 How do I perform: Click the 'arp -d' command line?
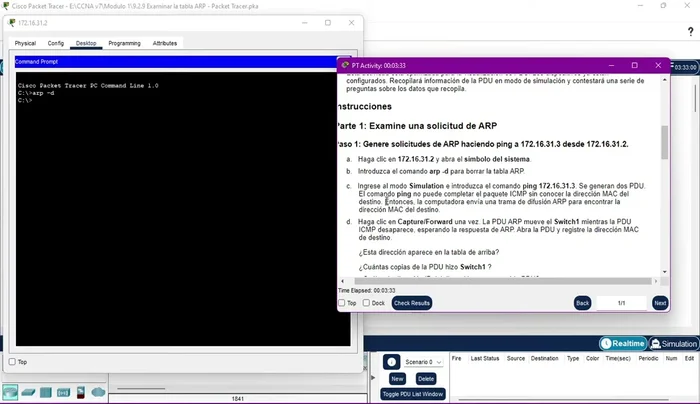(36, 93)
